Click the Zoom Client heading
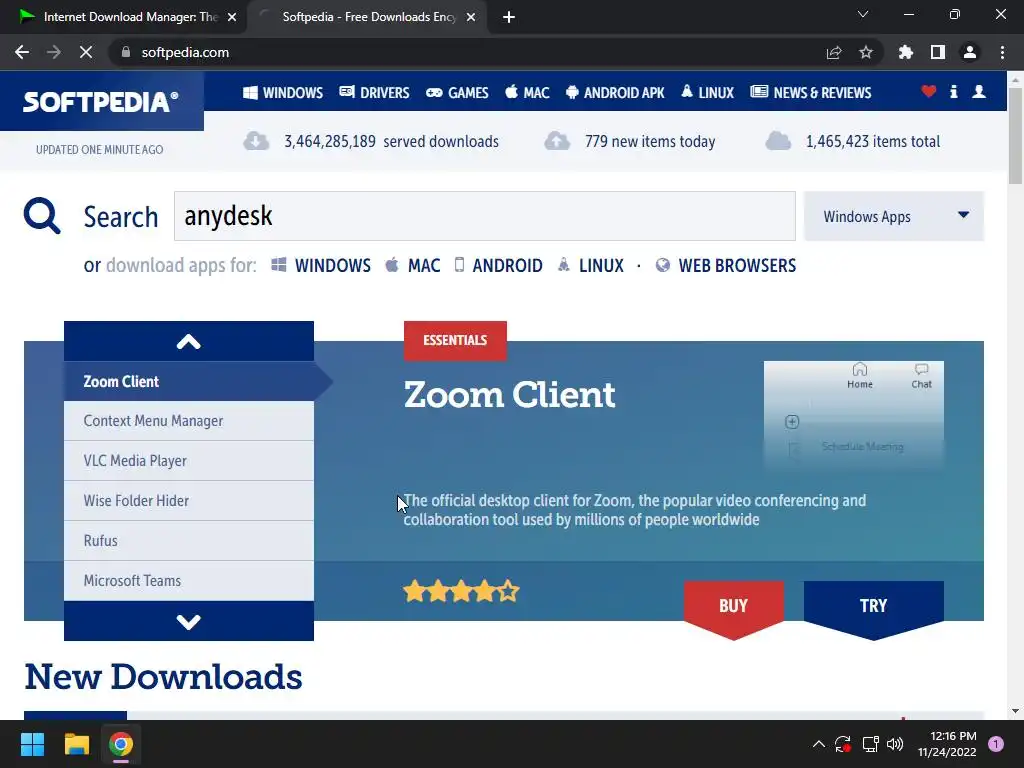The width and height of the screenshot is (1024, 768). (x=509, y=395)
